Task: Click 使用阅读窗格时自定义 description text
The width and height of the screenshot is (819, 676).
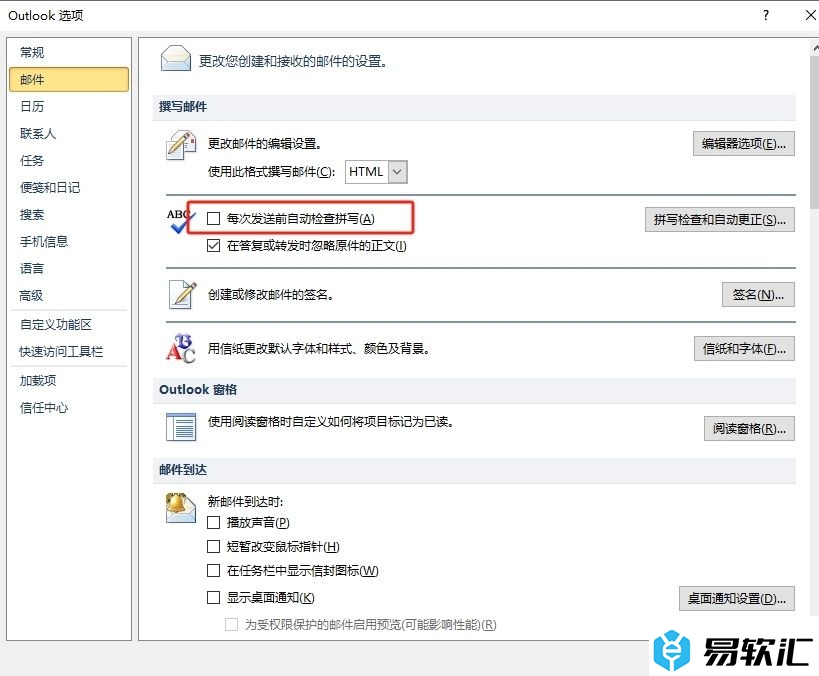Action: [x=331, y=422]
